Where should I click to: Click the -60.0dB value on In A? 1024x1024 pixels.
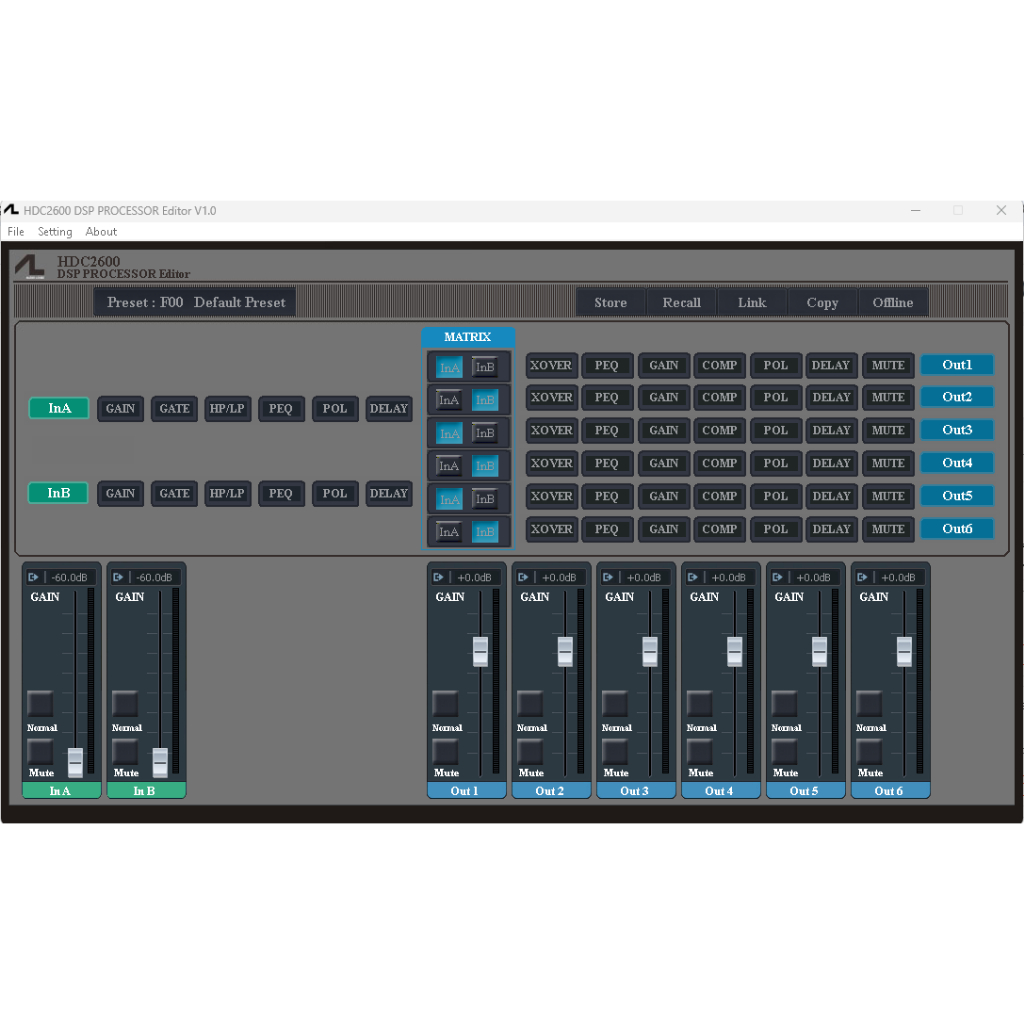coord(69,578)
